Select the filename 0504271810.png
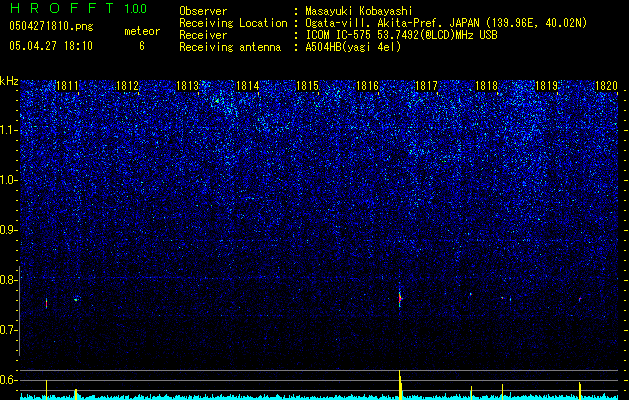The width and height of the screenshot is (629, 400). (51, 26)
